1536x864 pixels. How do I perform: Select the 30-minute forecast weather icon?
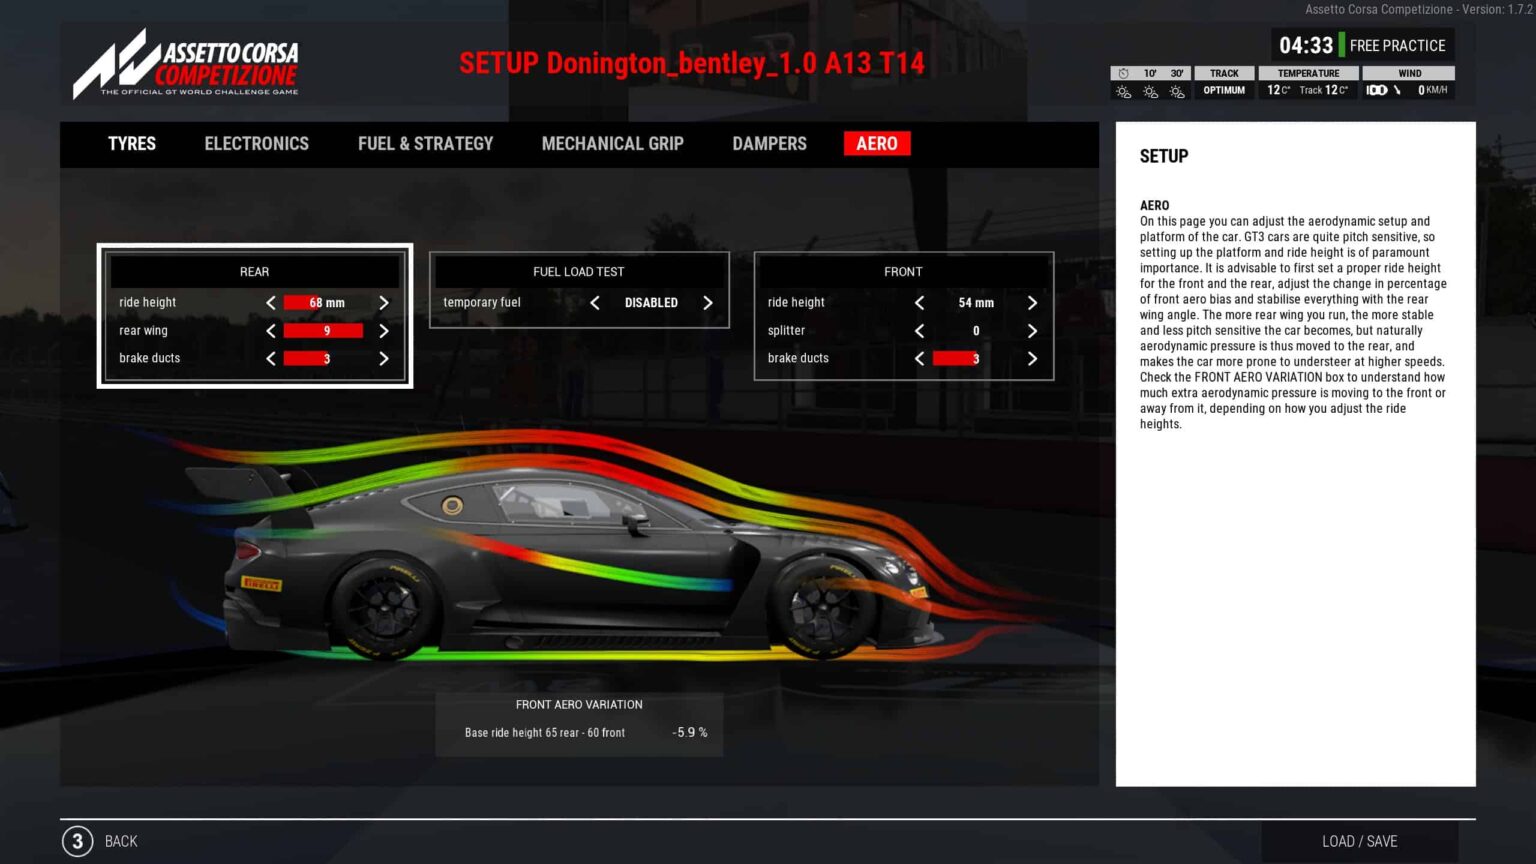(1178, 91)
